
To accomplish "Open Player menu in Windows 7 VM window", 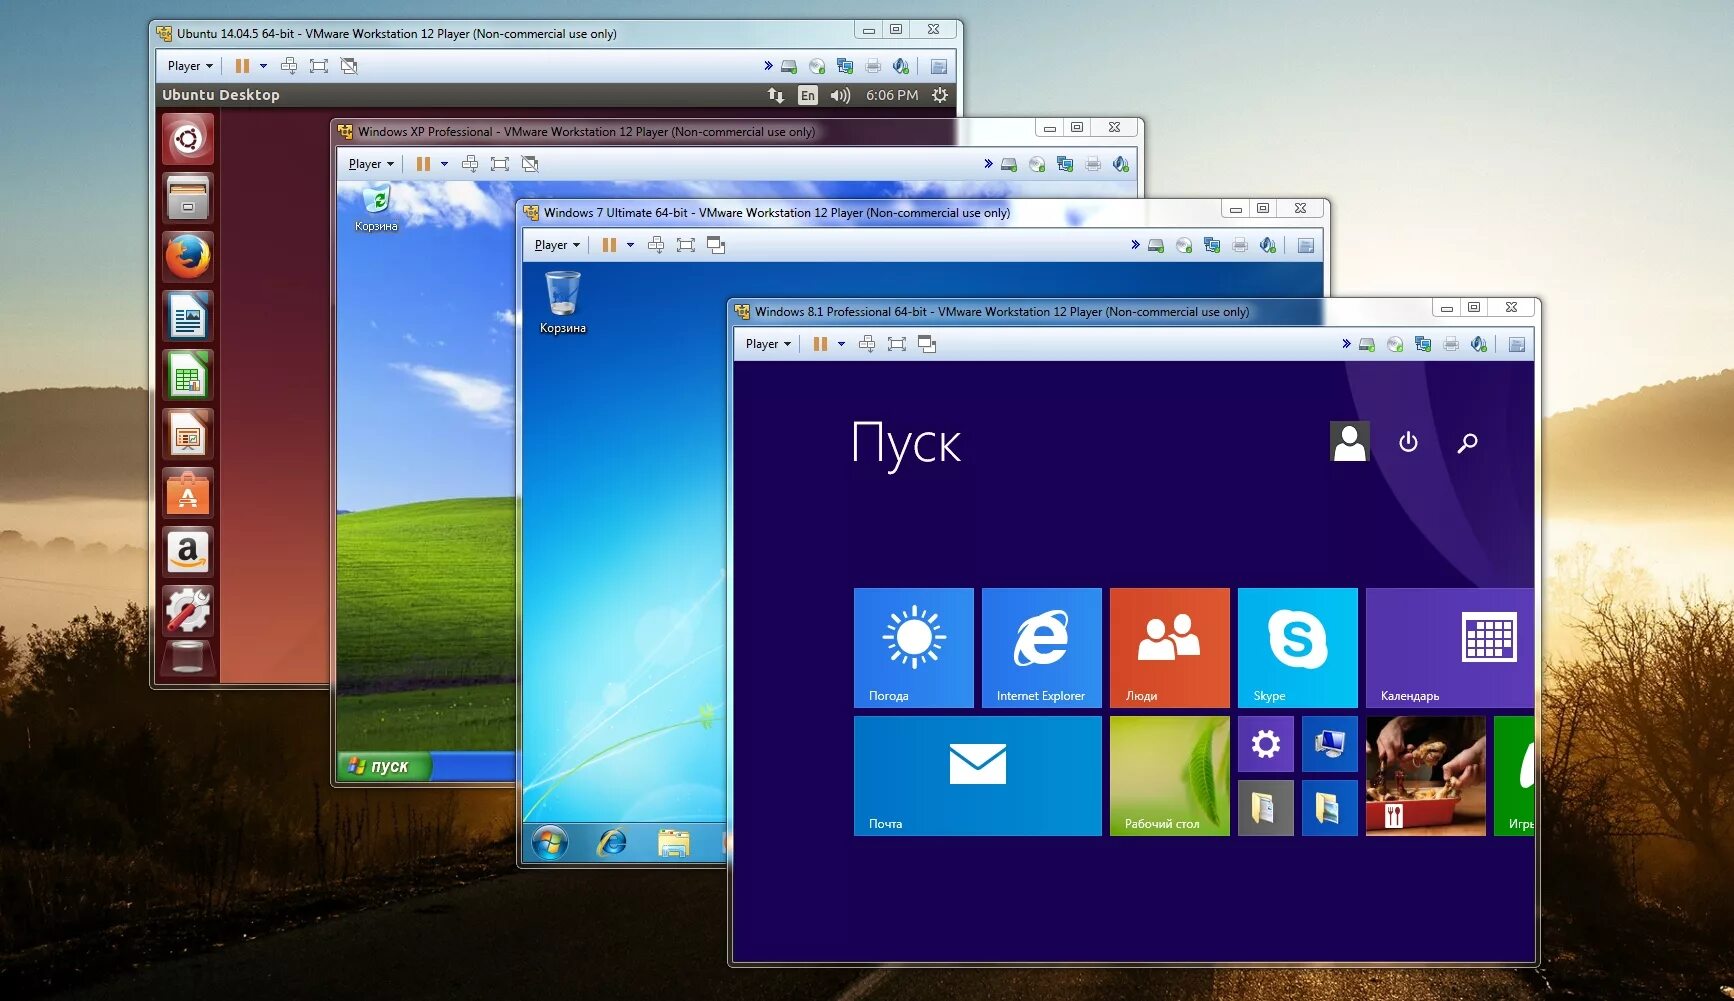I will click(x=557, y=245).
